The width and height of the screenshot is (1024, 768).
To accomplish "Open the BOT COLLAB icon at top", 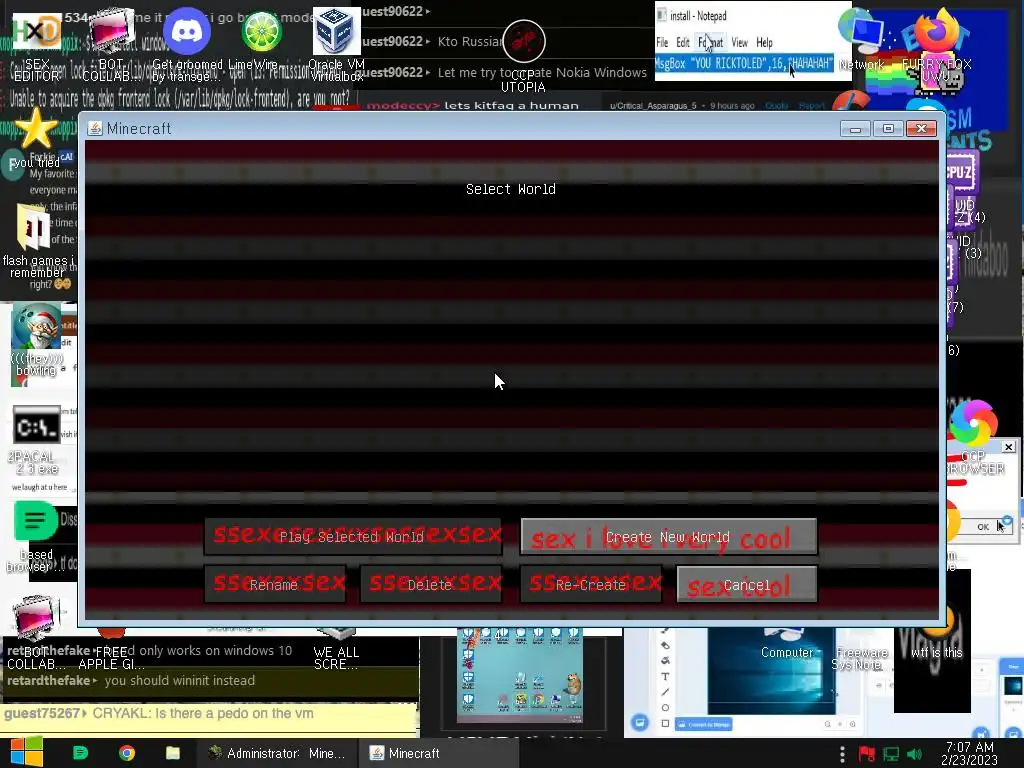I will click(111, 31).
